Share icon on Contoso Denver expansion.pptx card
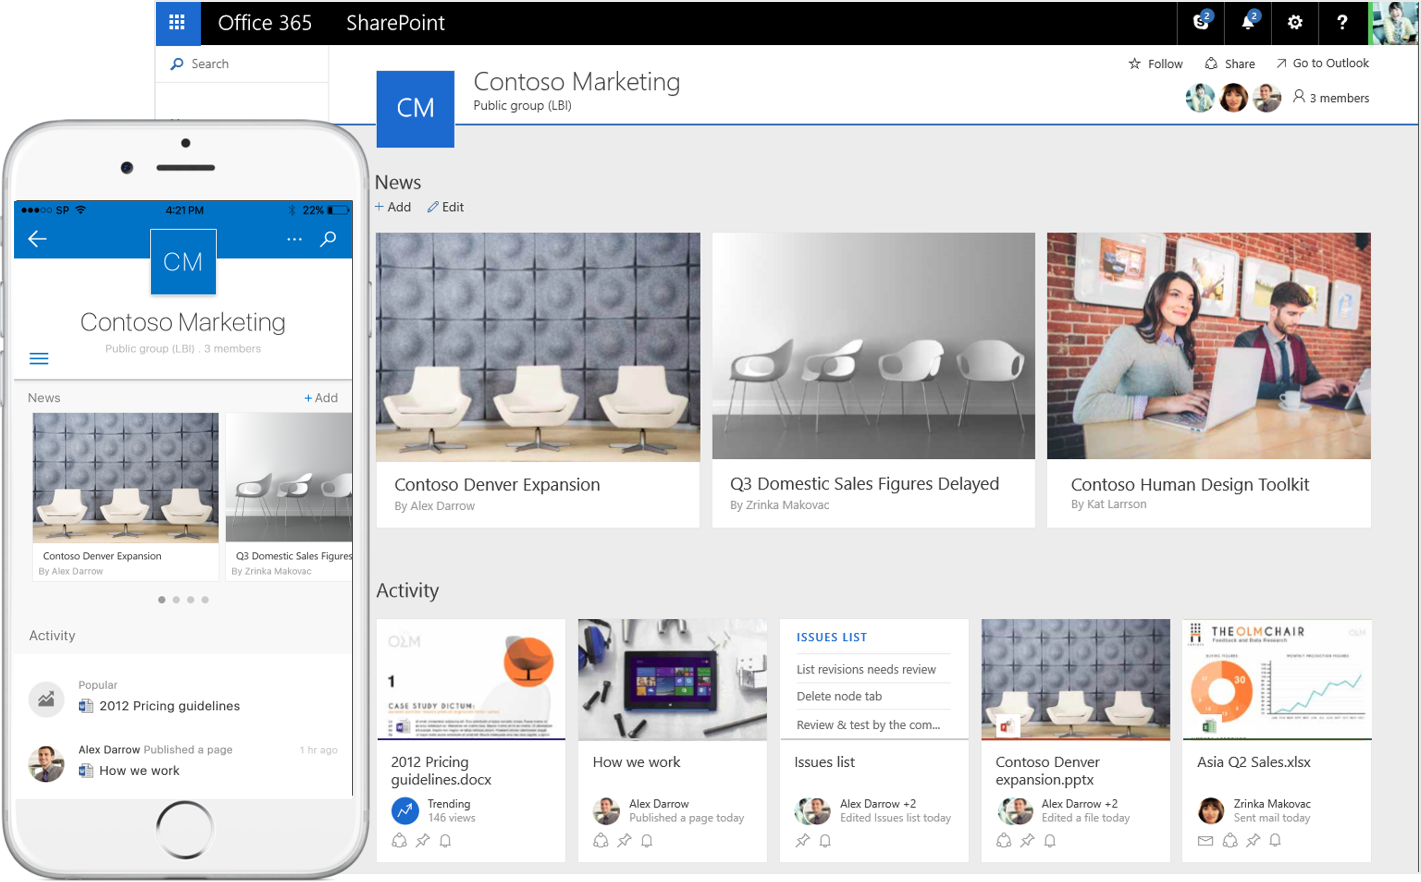 [x=1003, y=841]
